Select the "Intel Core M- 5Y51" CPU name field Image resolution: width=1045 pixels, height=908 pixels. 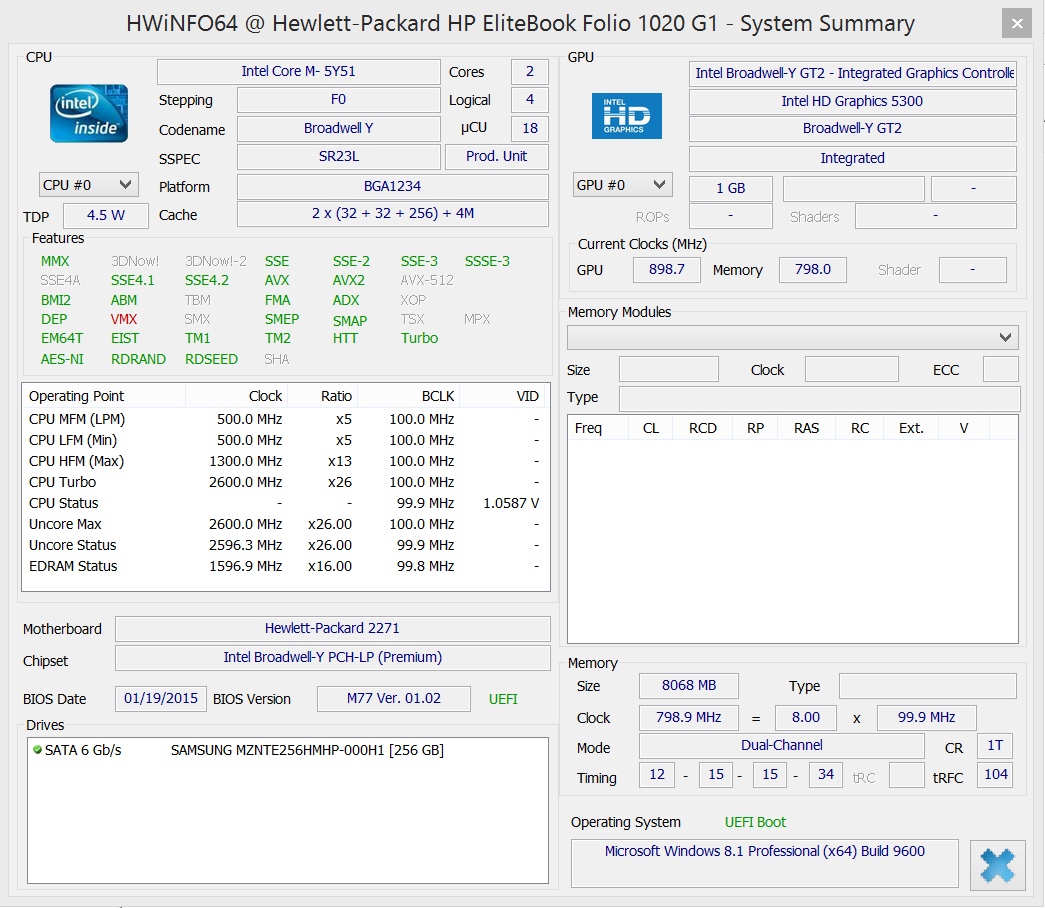coord(299,71)
